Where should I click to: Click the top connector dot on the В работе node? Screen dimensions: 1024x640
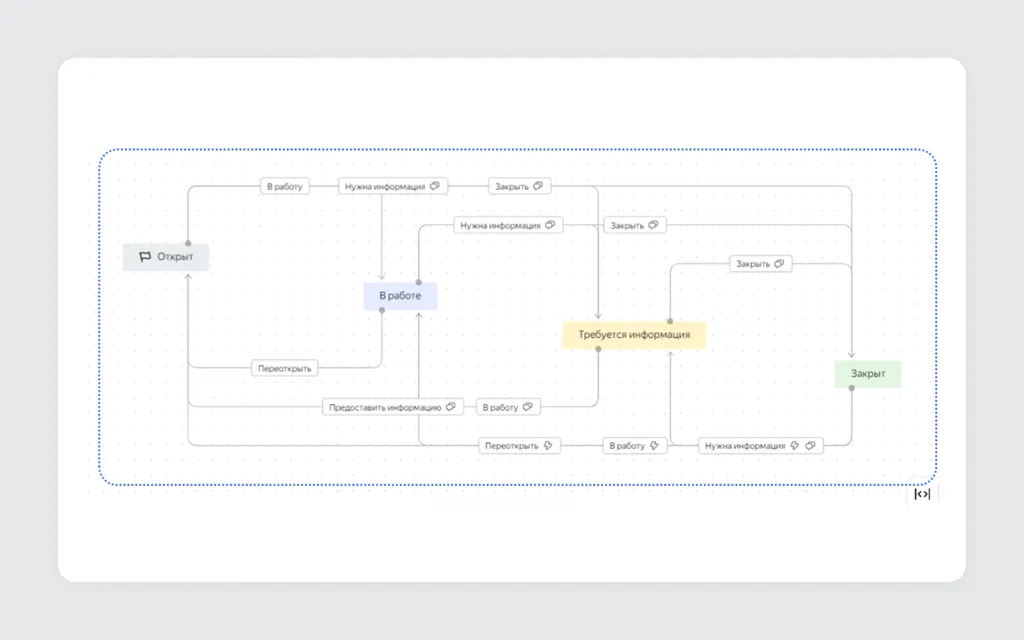tap(419, 283)
